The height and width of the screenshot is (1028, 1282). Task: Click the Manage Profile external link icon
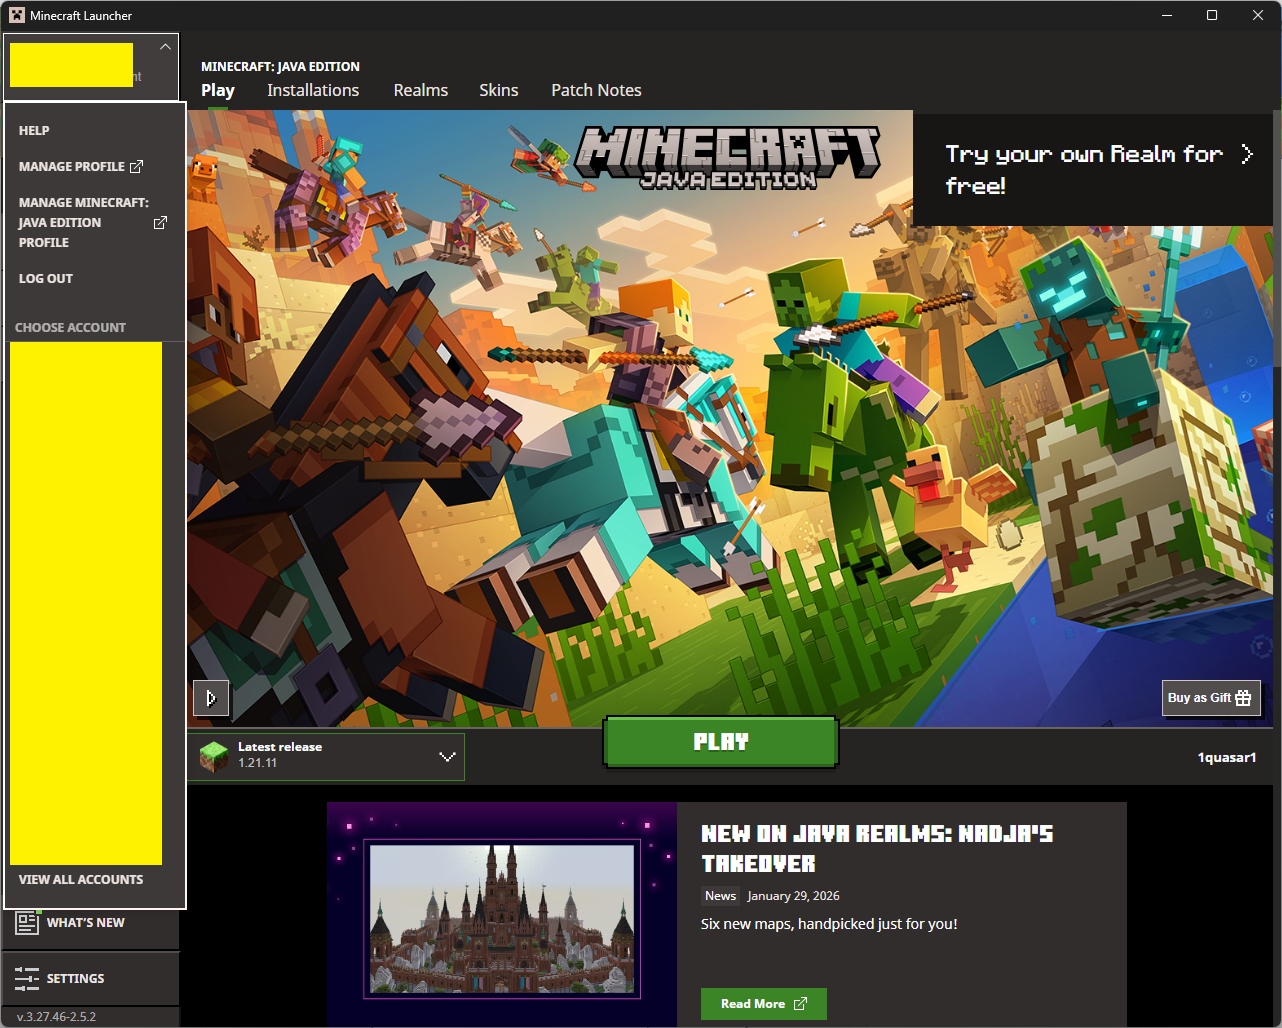coord(137,166)
